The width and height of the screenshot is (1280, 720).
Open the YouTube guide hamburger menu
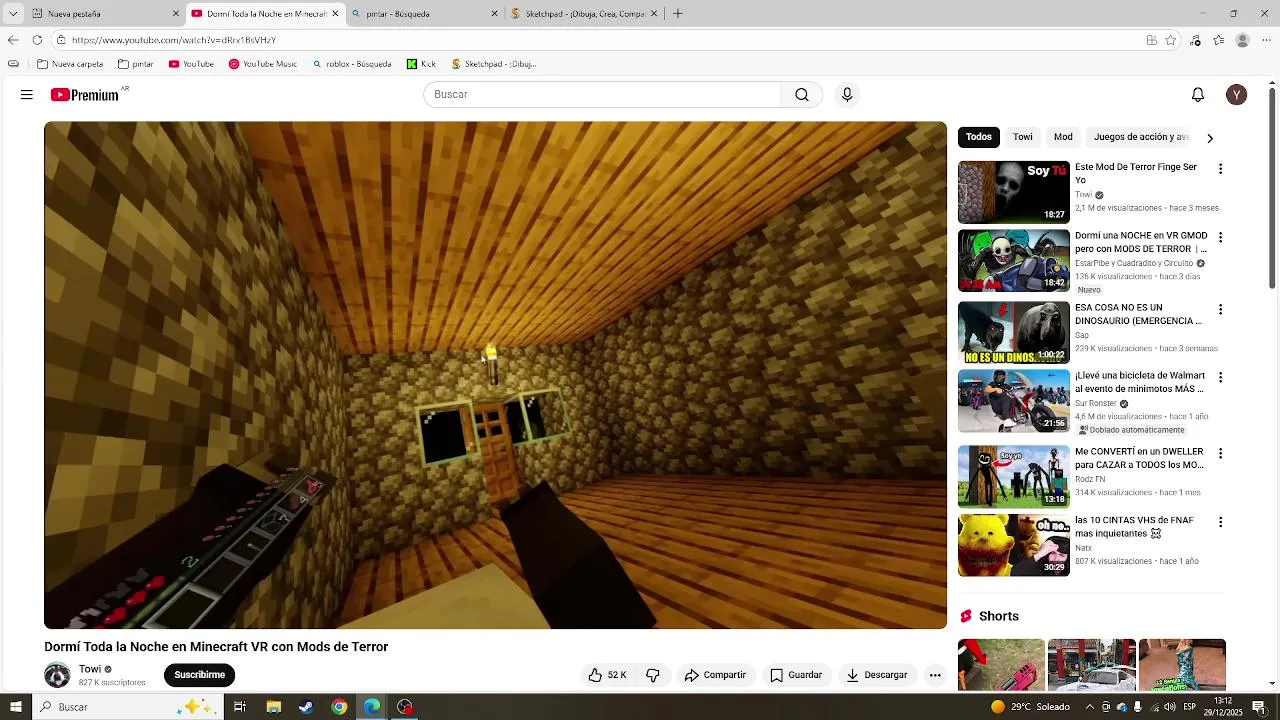27,95
